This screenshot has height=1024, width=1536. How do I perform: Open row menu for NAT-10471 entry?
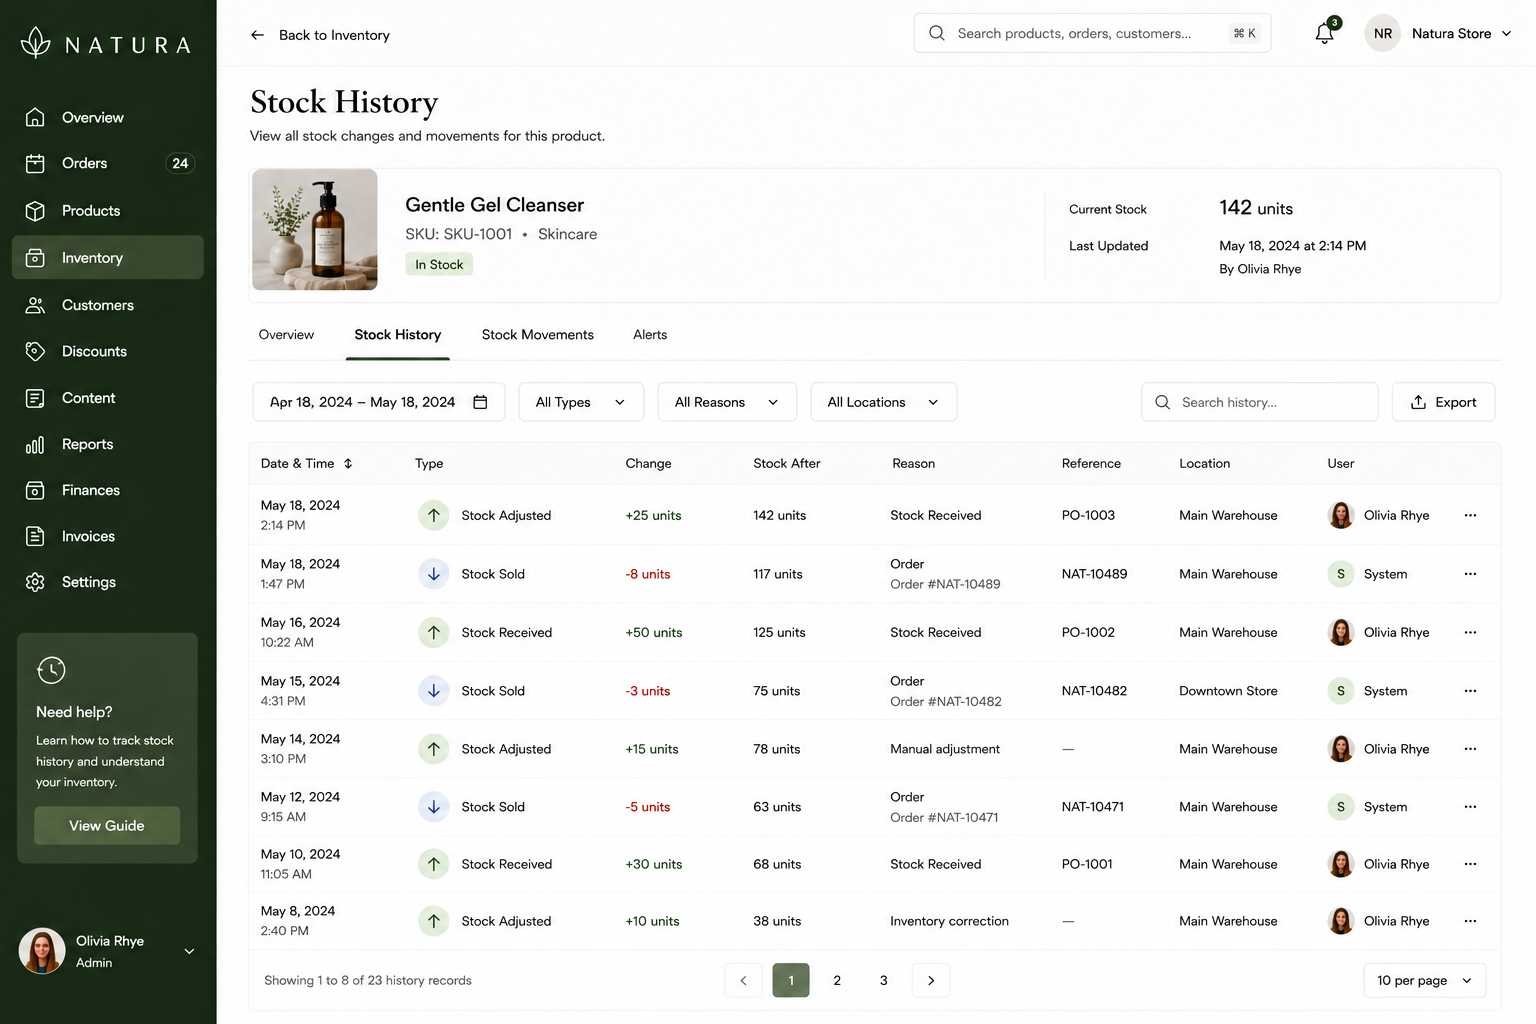point(1470,807)
